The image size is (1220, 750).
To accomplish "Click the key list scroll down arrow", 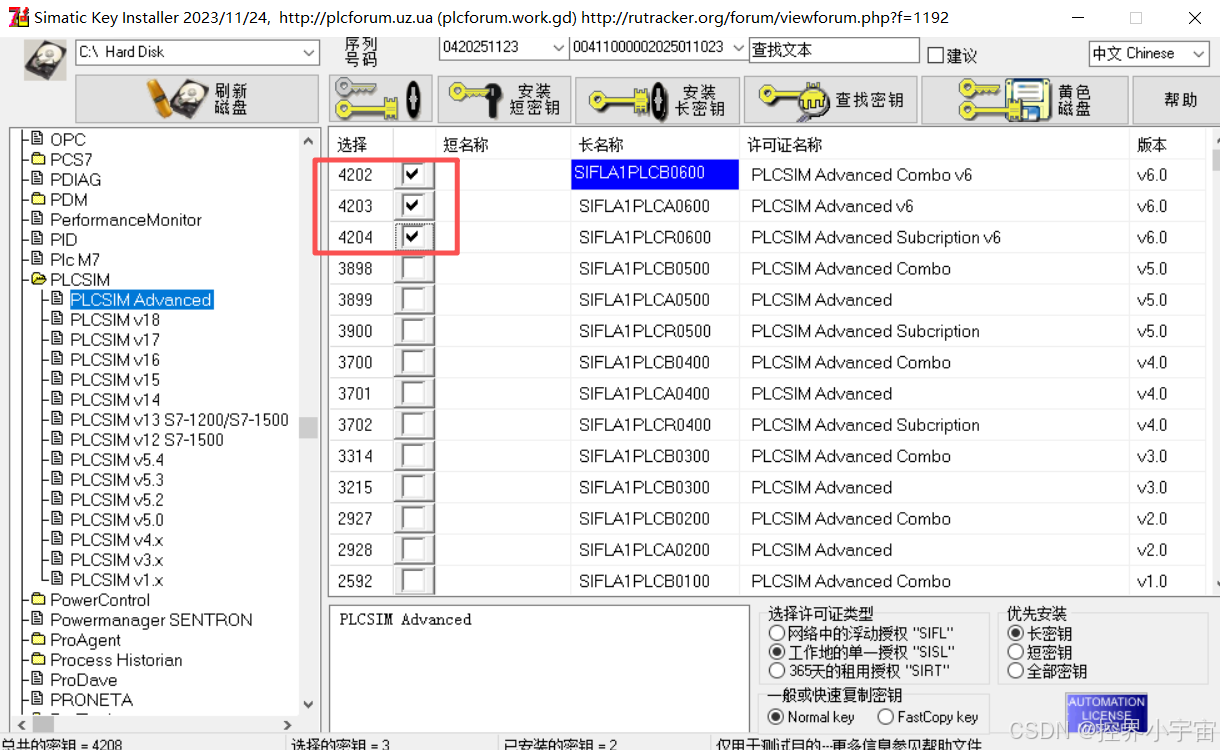I will (1214, 586).
